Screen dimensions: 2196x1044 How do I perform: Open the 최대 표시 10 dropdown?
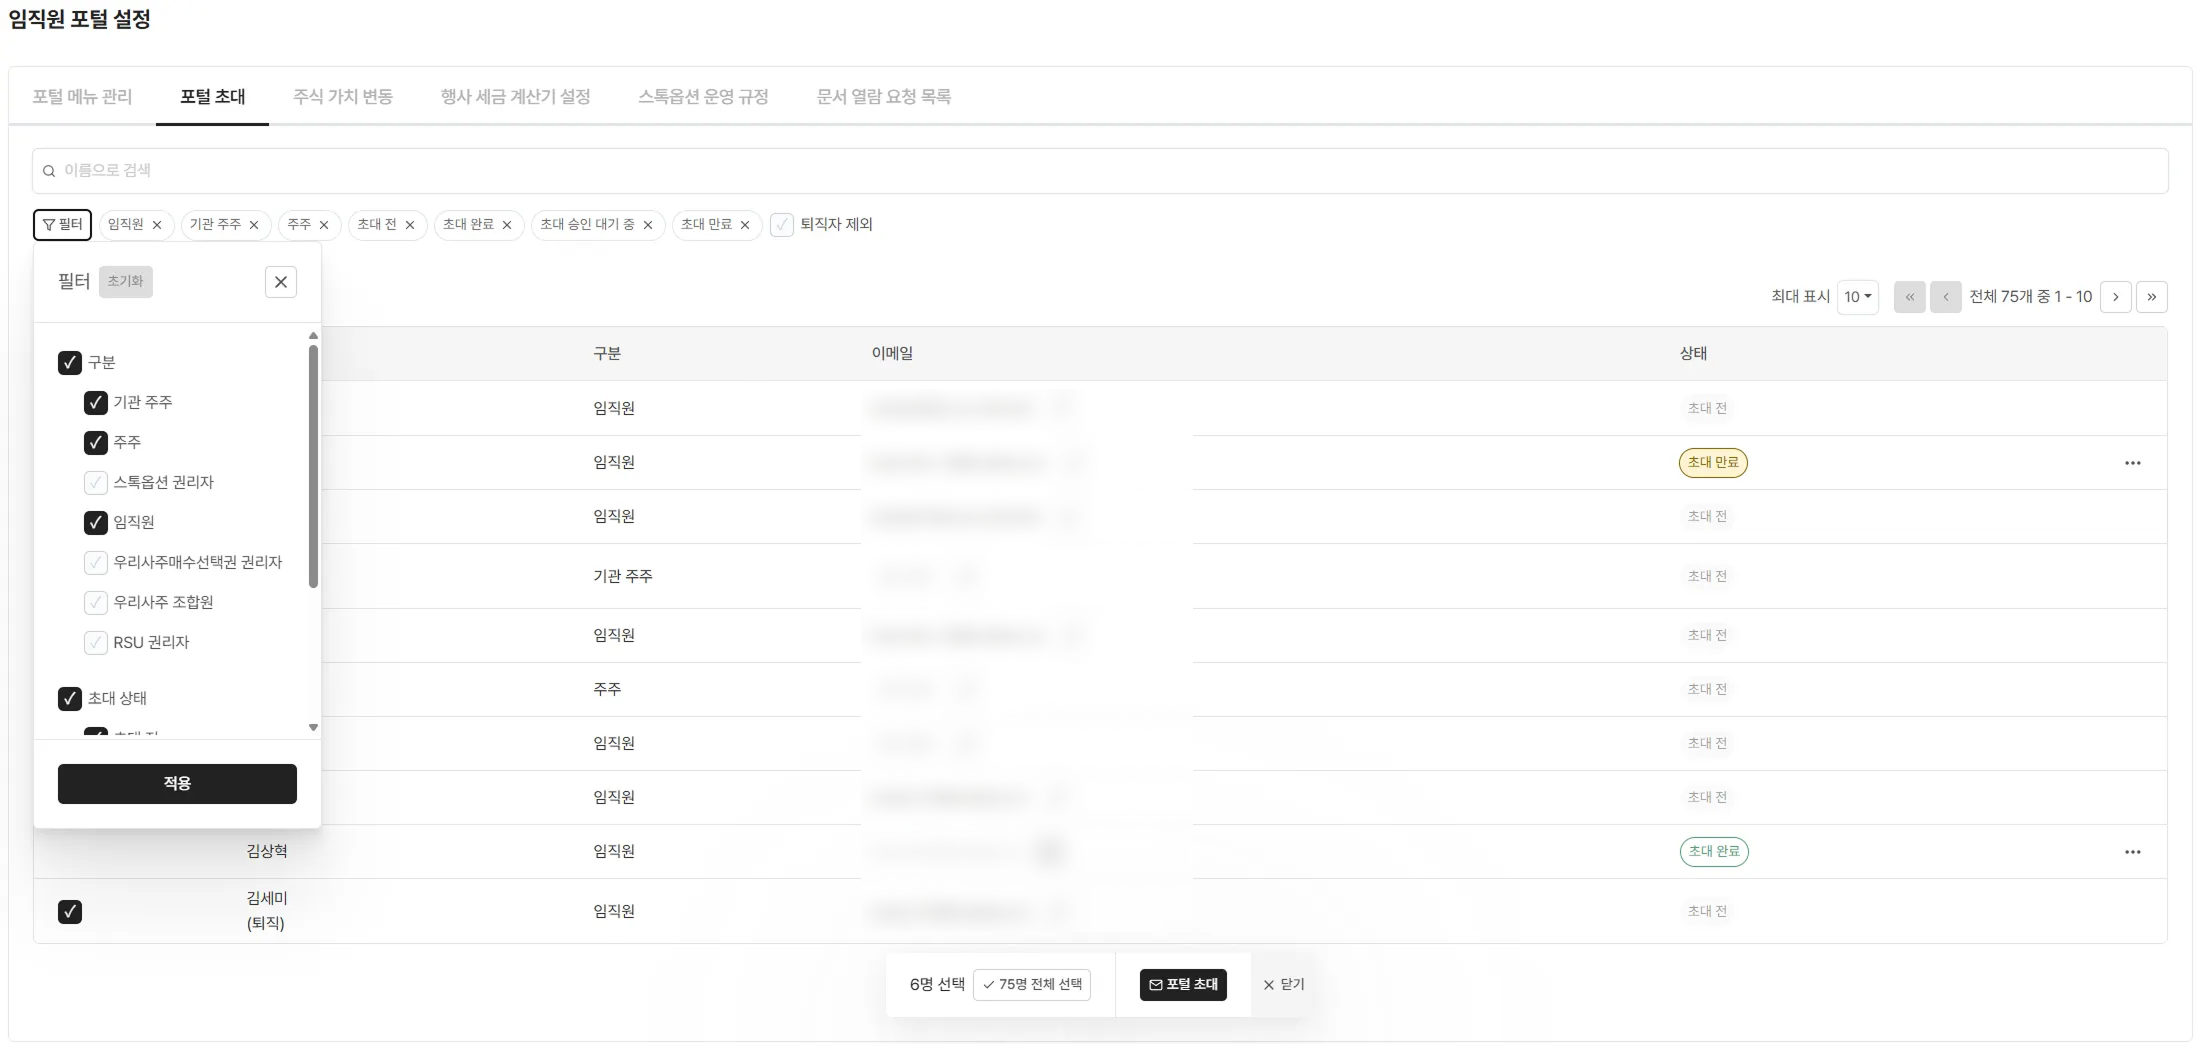[x=1858, y=296]
